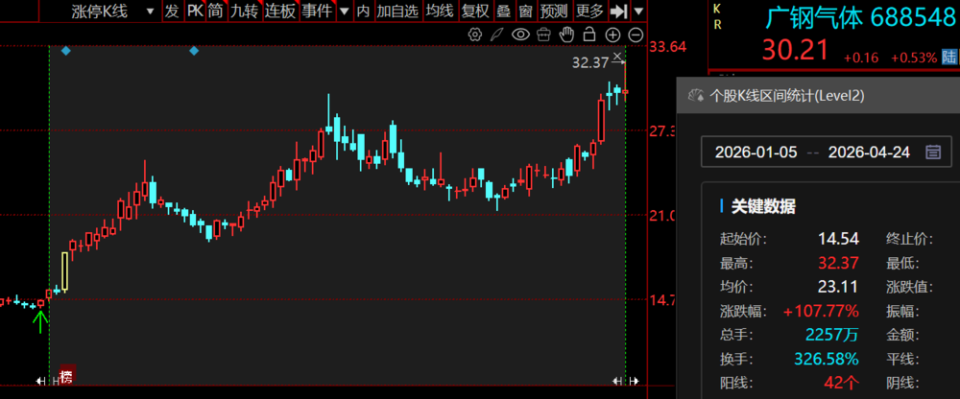Screen dimensions: 960x399
Task: Click the second blue diamond event marker
Action: (194, 51)
